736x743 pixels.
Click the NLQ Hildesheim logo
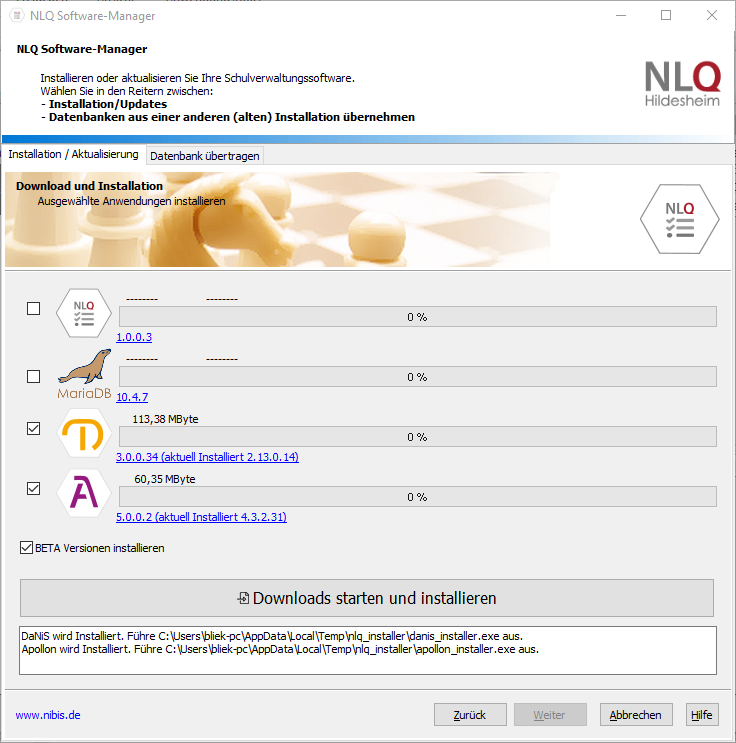pyautogui.click(x=682, y=83)
